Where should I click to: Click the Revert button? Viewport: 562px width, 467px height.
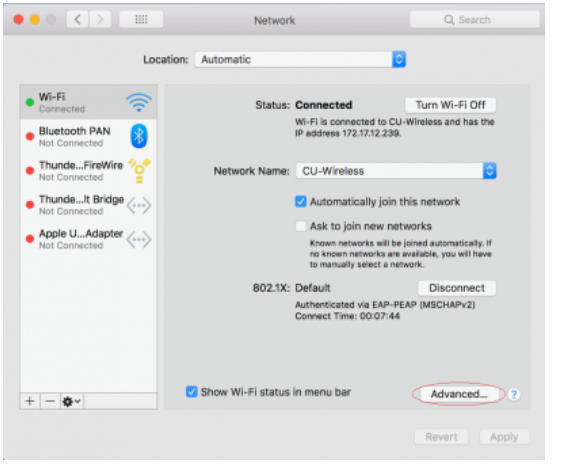[x=441, y=437]
